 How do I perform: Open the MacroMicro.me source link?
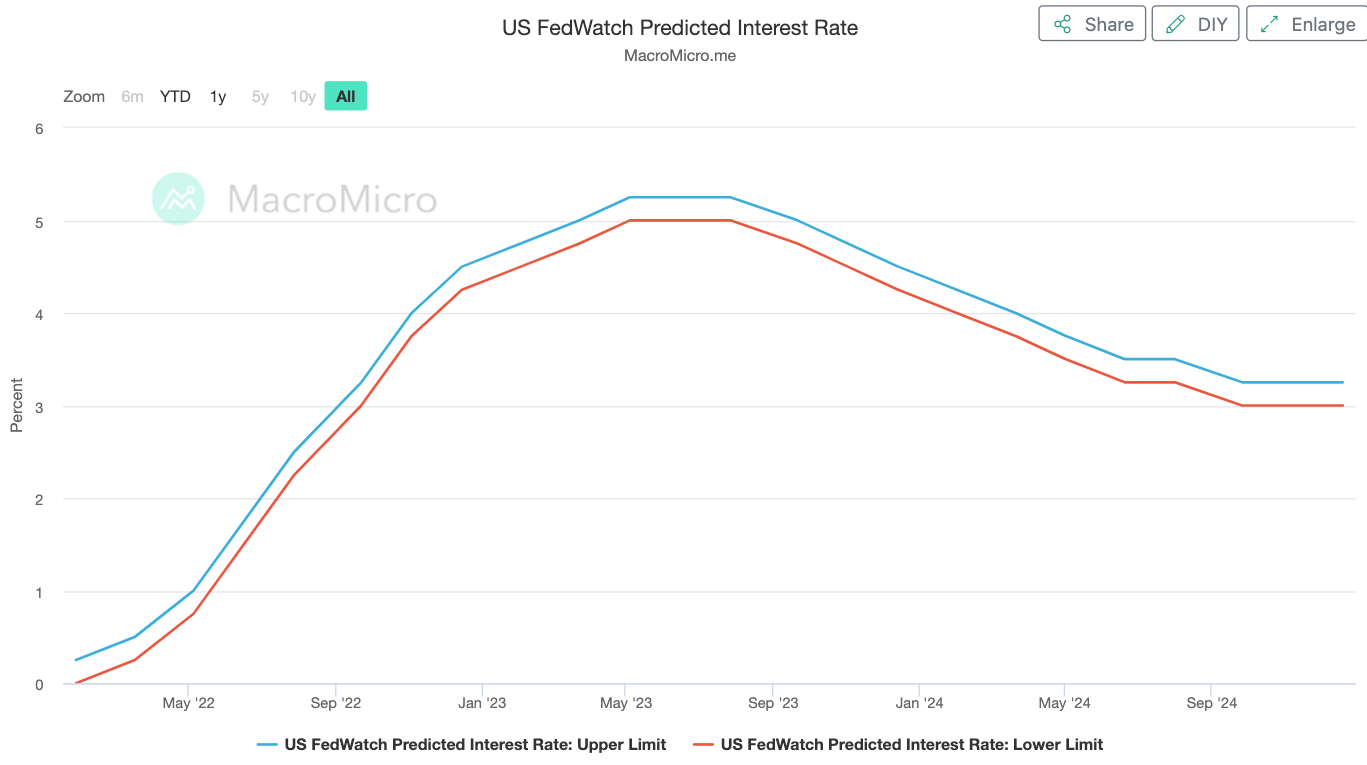[680, 56]
